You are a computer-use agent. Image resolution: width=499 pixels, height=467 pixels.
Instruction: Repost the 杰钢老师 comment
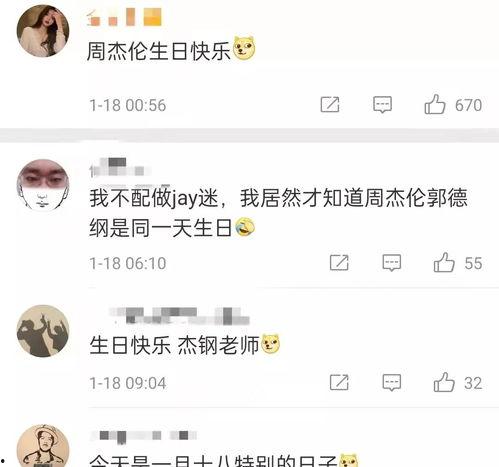pos(339,382)
